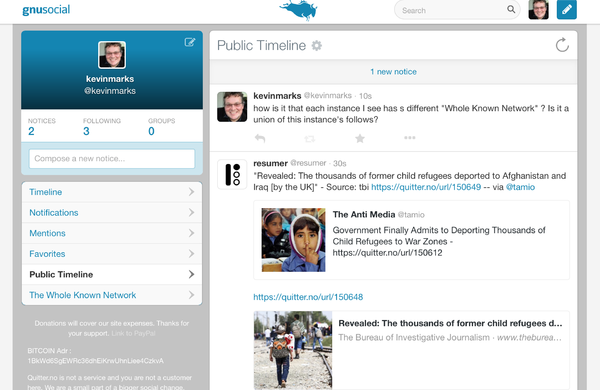This screenshot has height=390, width=600.
Task: Open Public Timeline settings gear
Action: pos(316,46)
